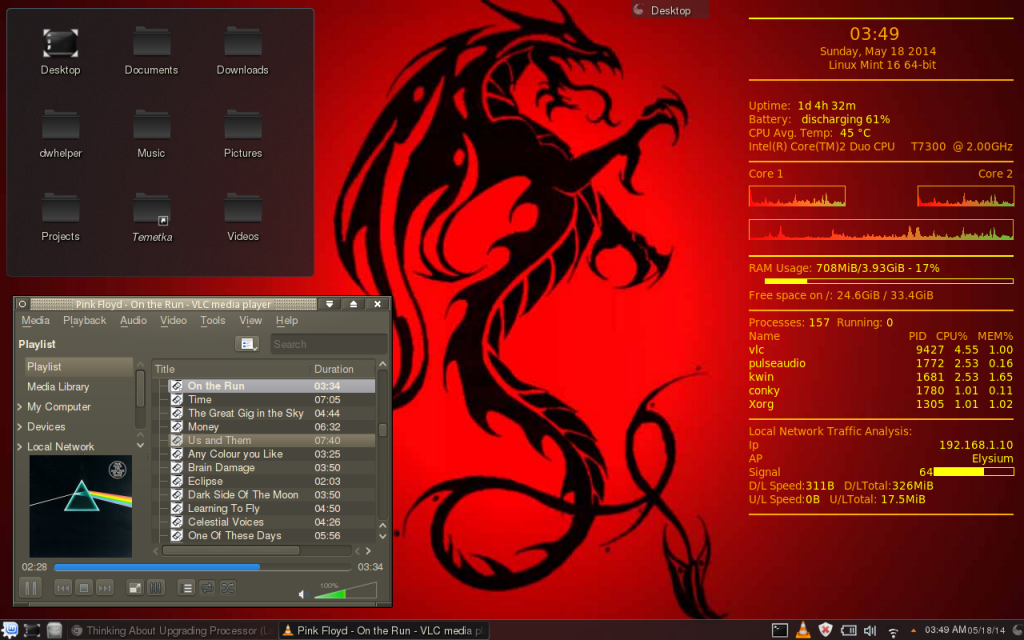
Task: Select Playlist in VLC sidebar
Action: pyautogui.click(x=78, y=367)
